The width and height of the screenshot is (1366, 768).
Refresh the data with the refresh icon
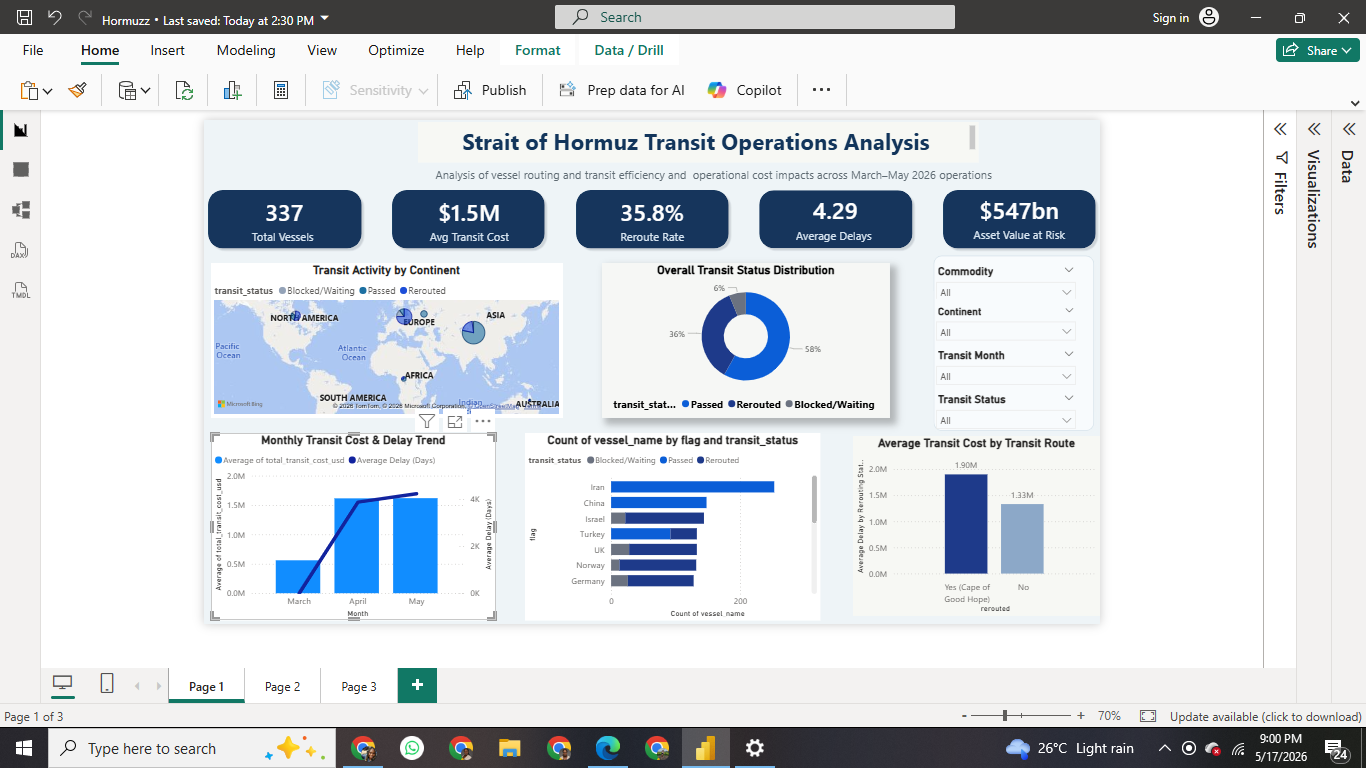[x=184, y=90]
